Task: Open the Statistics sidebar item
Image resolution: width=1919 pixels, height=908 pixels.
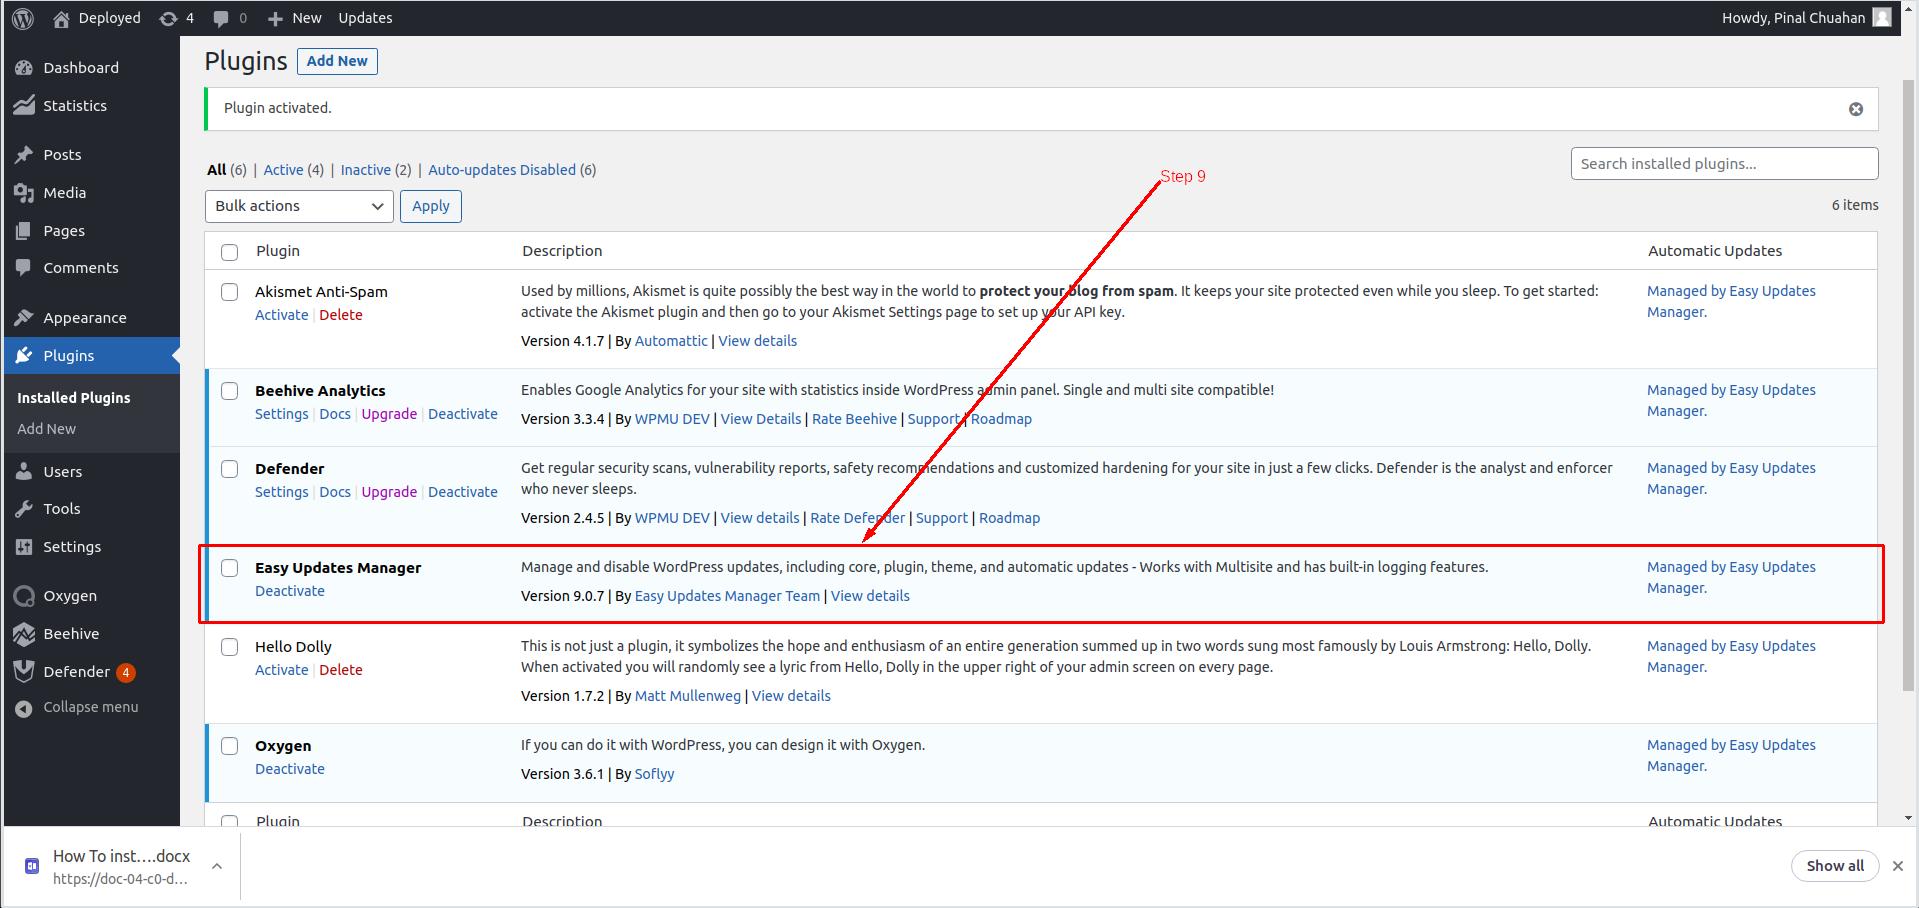Action: (x=75, y=105)
